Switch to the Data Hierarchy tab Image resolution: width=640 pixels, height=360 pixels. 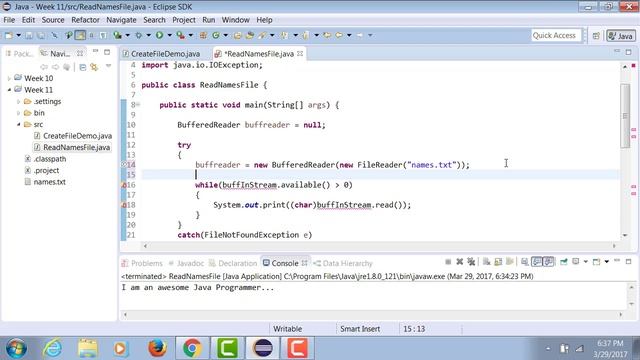click(x=343, y=263)
